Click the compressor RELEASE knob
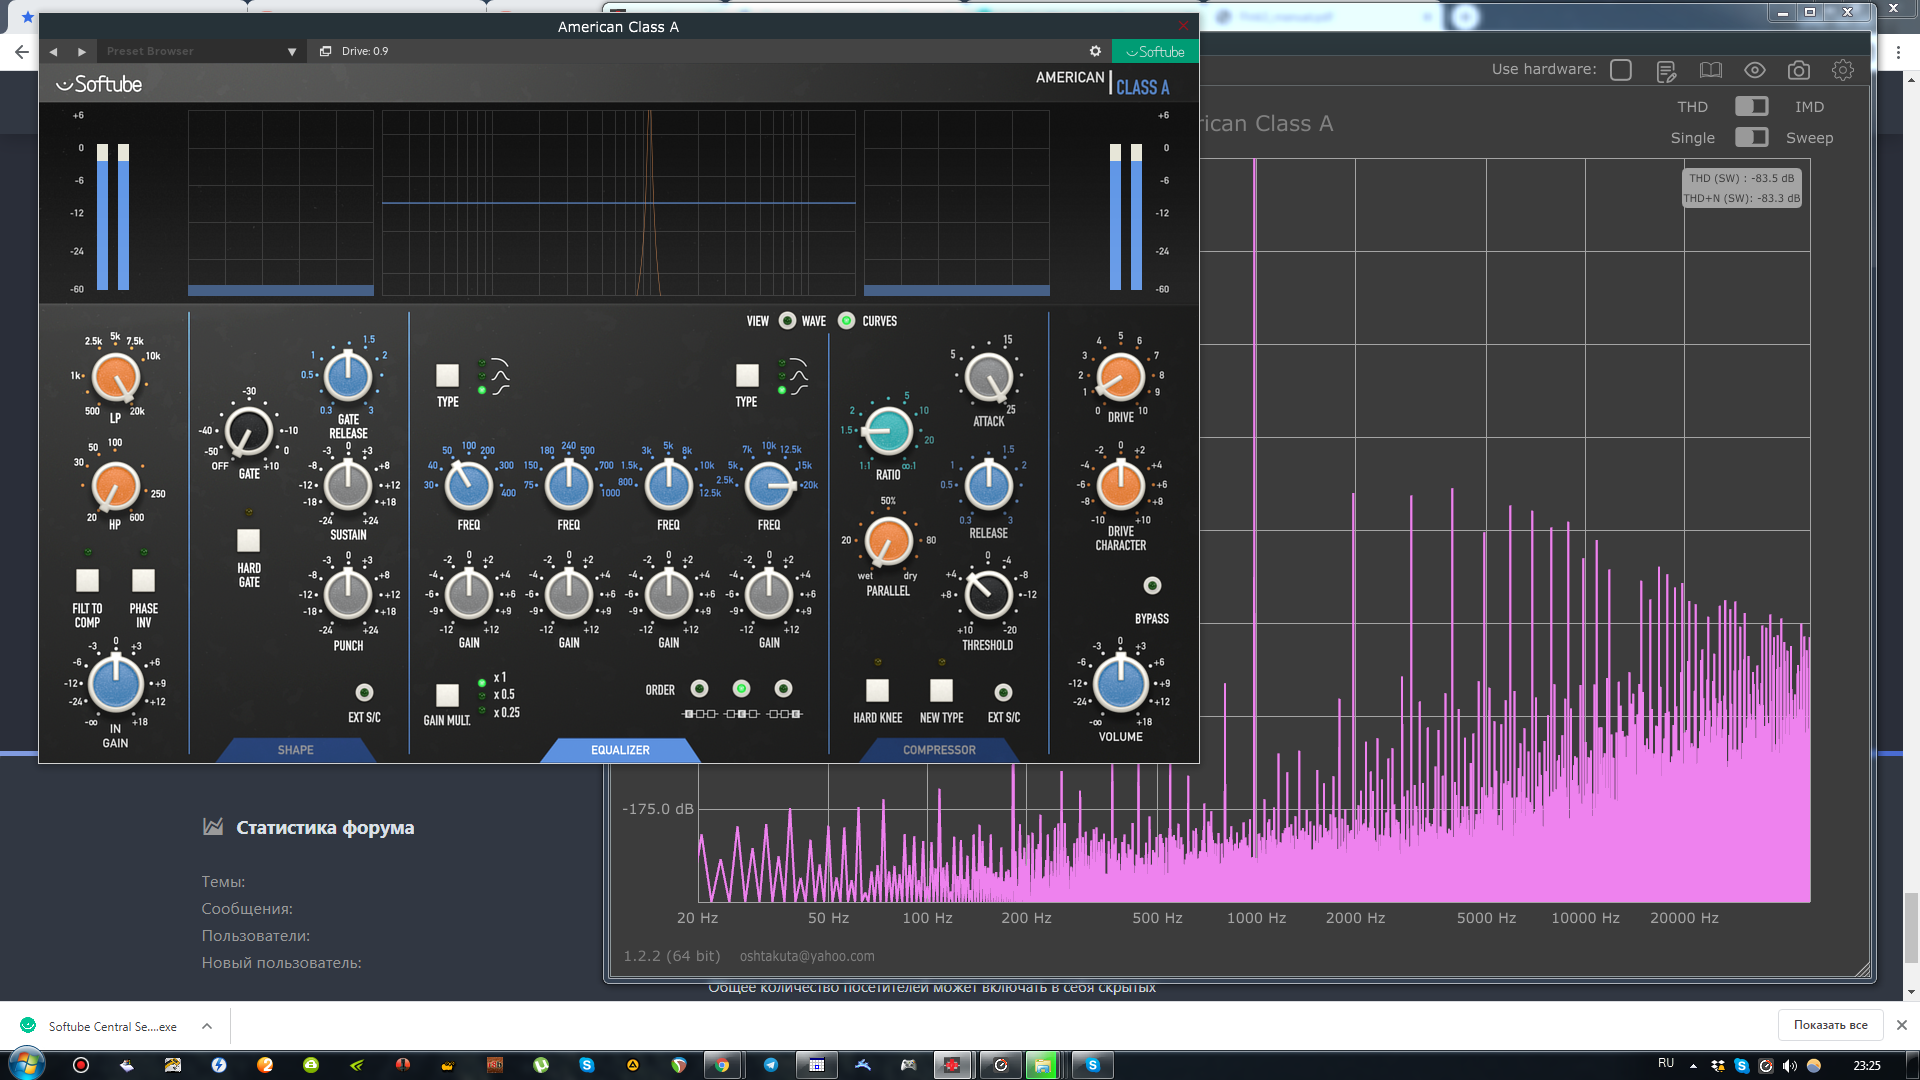1920x1080 pixels. pos(988,485)
